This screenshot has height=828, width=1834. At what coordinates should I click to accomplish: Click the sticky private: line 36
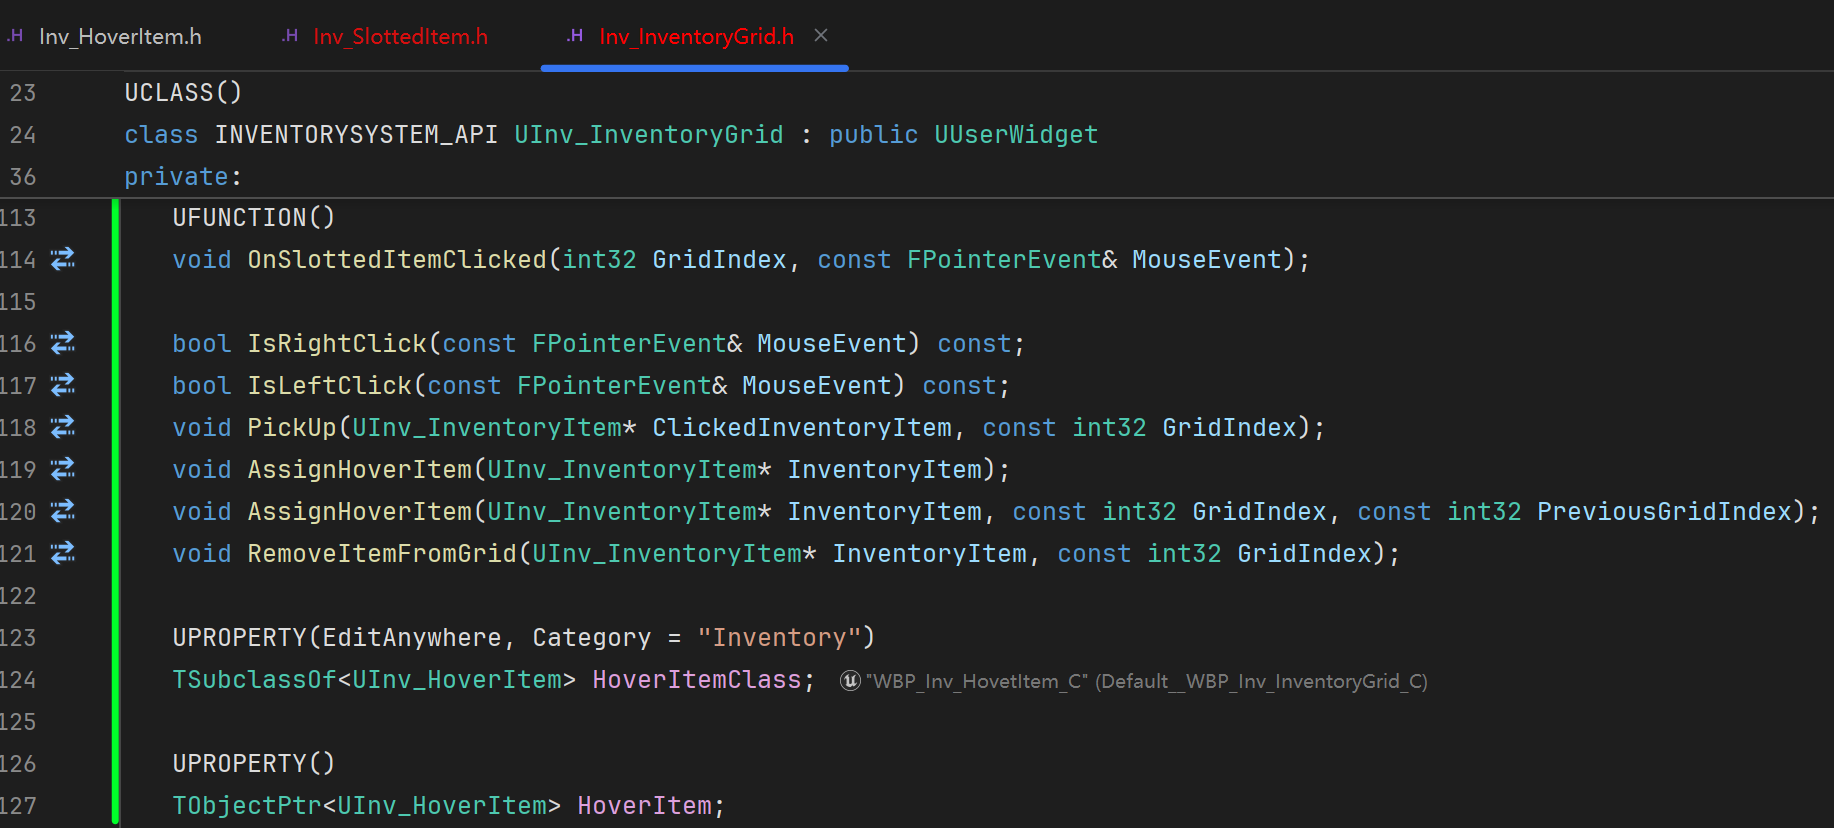coord(183,177)
